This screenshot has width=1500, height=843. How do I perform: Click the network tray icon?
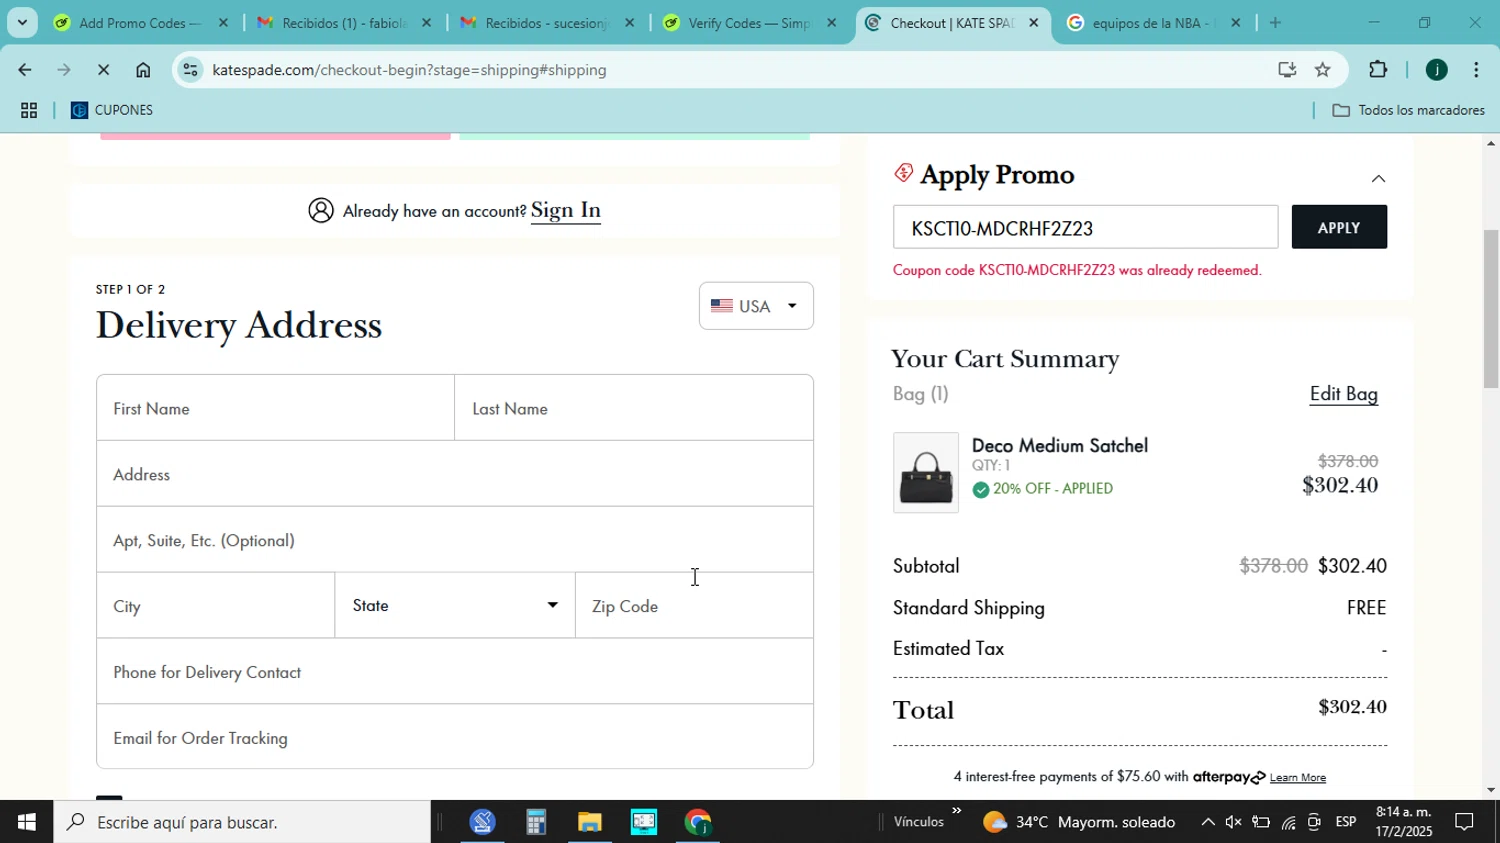(x=1288, y=822)
